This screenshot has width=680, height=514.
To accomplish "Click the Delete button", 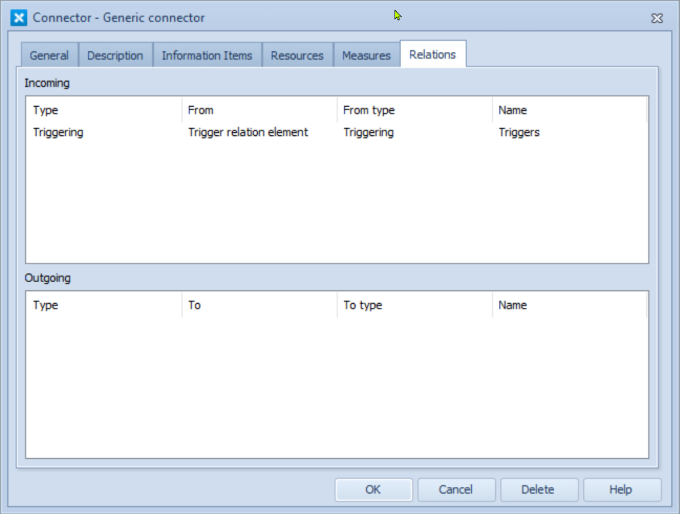I will (539, 490).
